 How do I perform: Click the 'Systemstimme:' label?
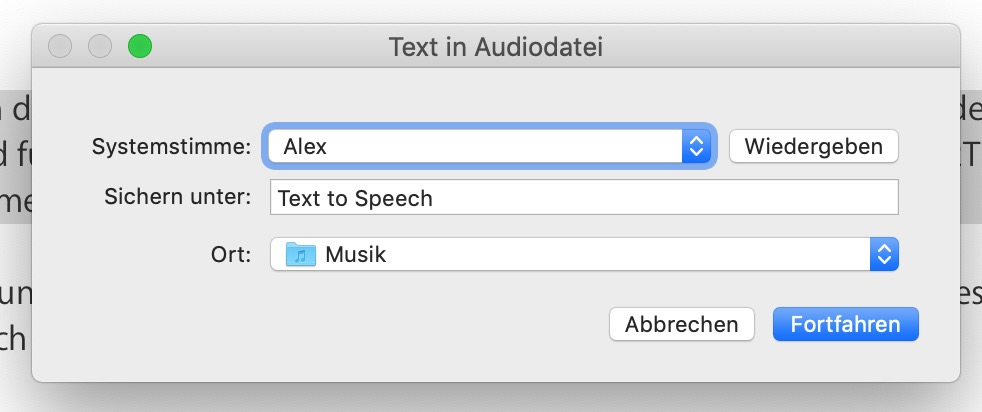(172, 147)
